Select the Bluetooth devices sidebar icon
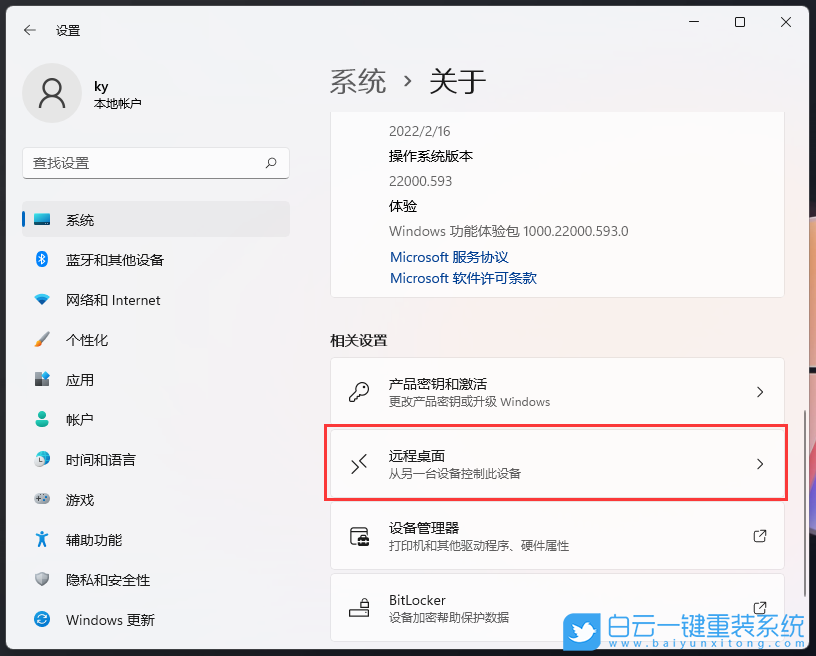Image resolution: width=816 pixels, height=656 pixels. 40,260
